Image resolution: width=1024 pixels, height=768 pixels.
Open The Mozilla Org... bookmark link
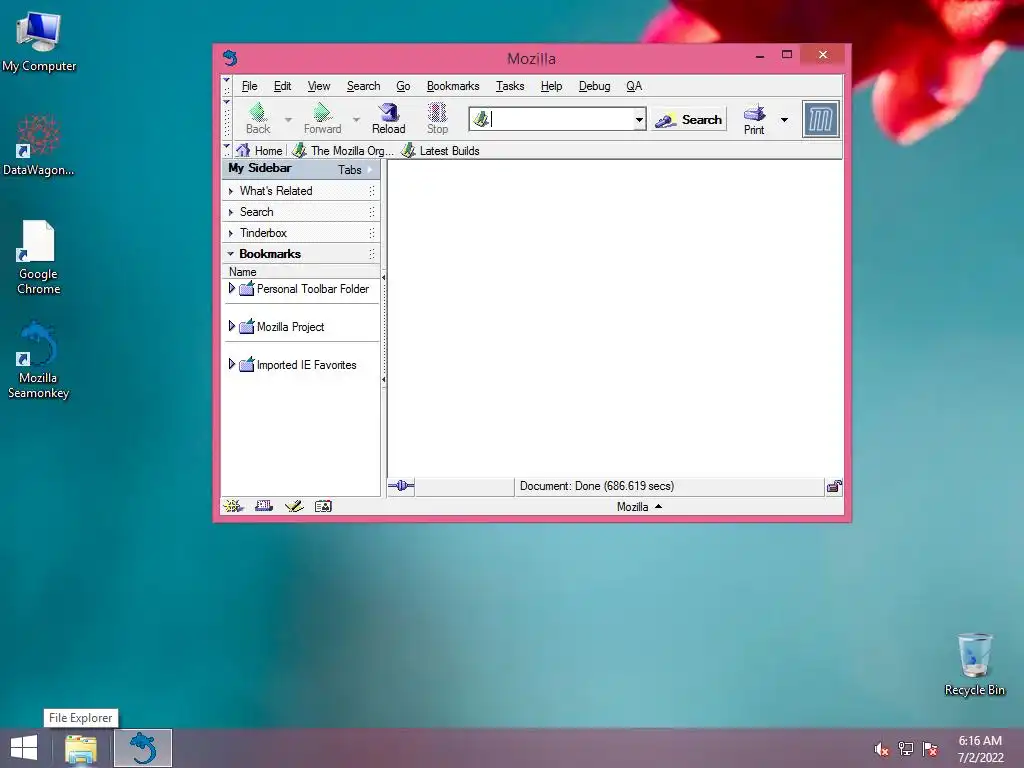click(x=343, y=150)
